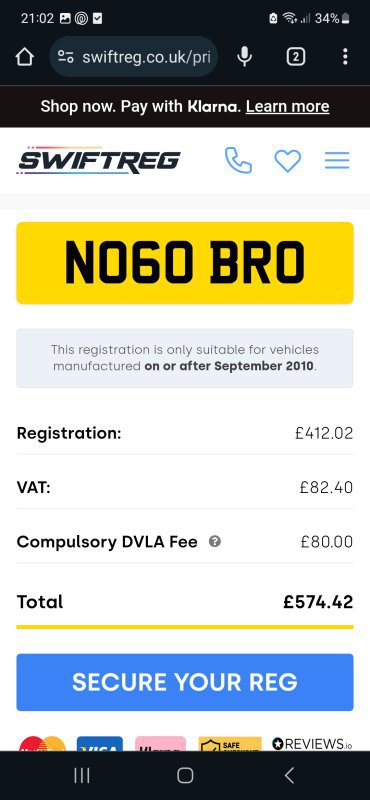
Task: Tap the SECURE YOUR REG button
Action: (x=185, y=682)
